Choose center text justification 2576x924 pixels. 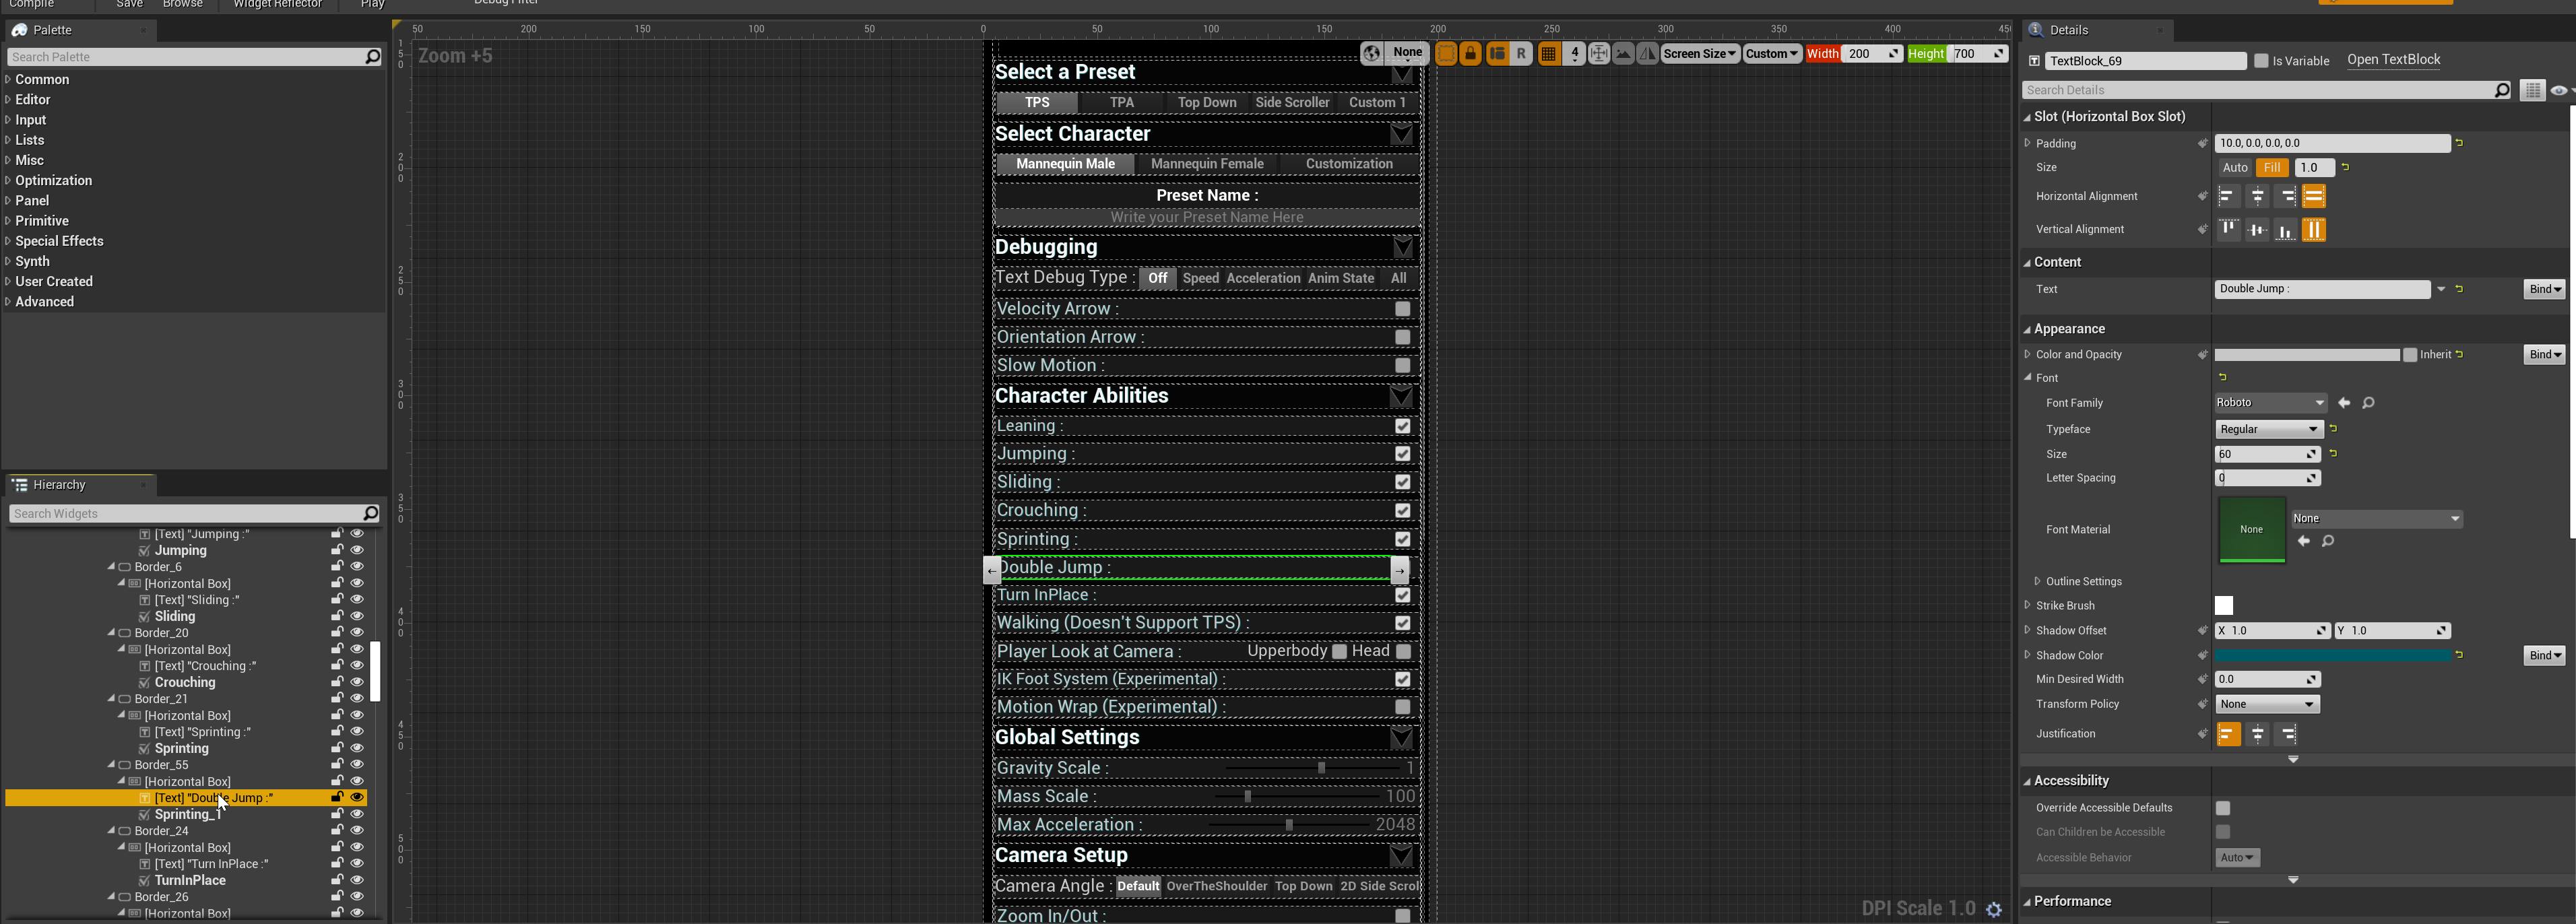click(x=2257, y=735)
